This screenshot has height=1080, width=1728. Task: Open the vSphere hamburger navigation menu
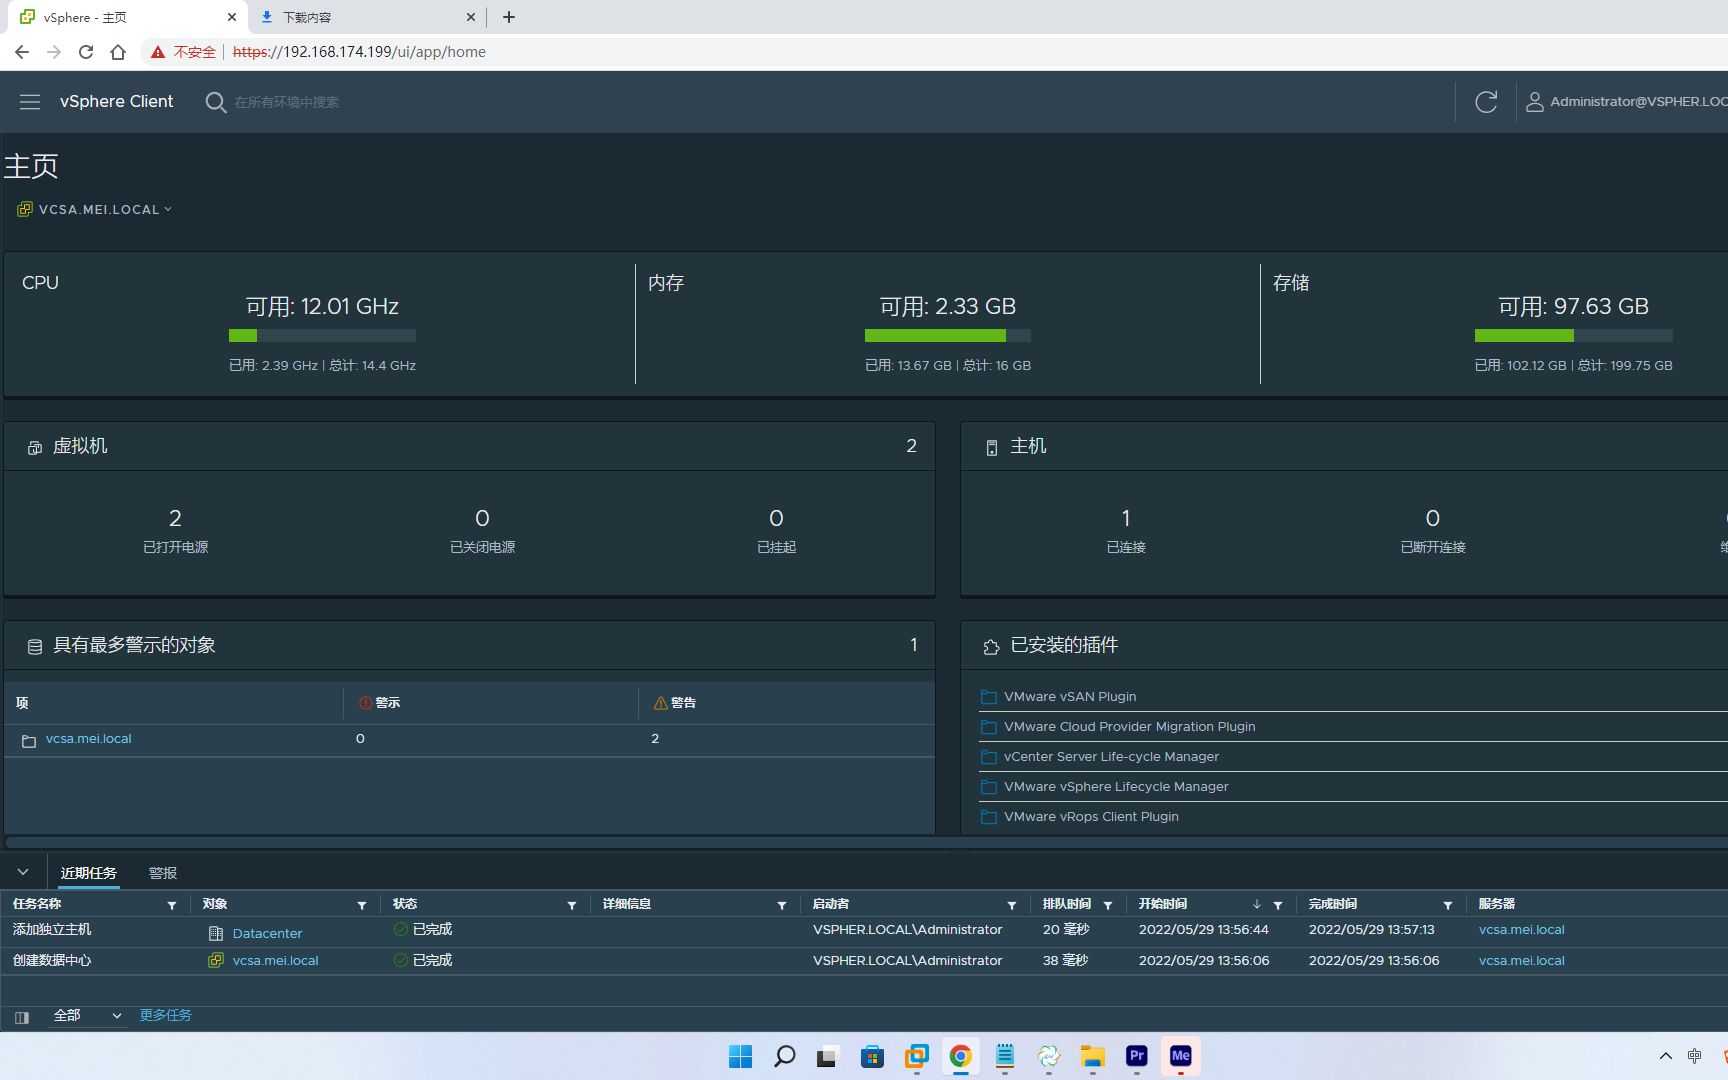click(x=30, y=102)
